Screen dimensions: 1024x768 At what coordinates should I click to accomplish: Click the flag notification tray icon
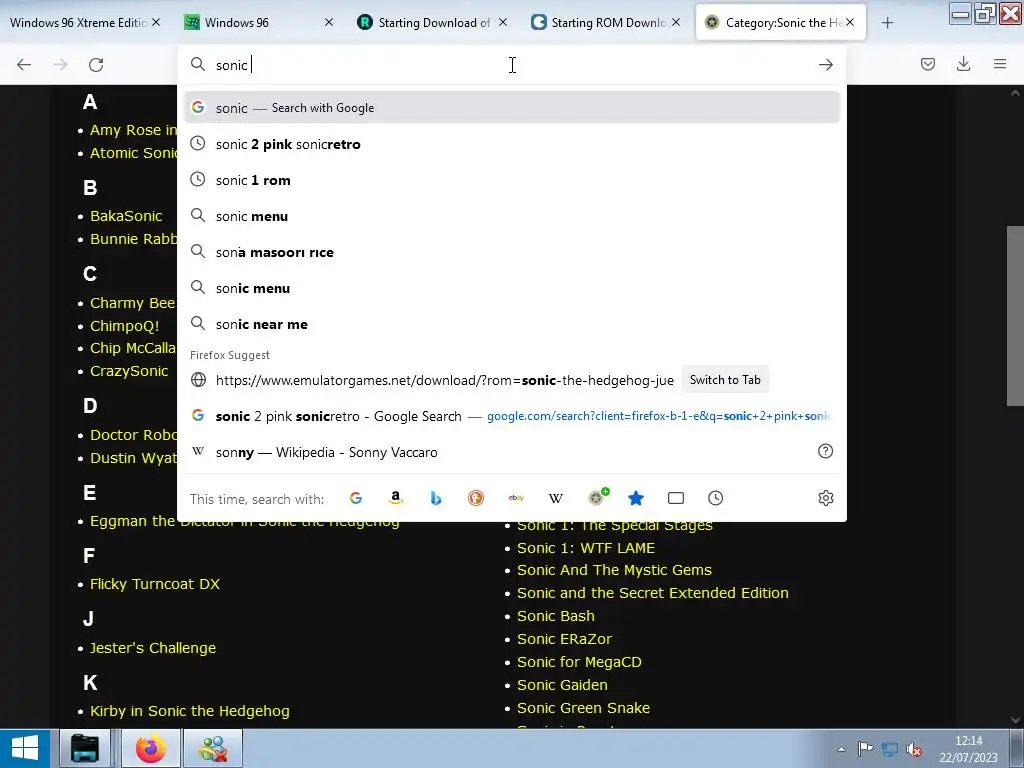pos(865,749)
